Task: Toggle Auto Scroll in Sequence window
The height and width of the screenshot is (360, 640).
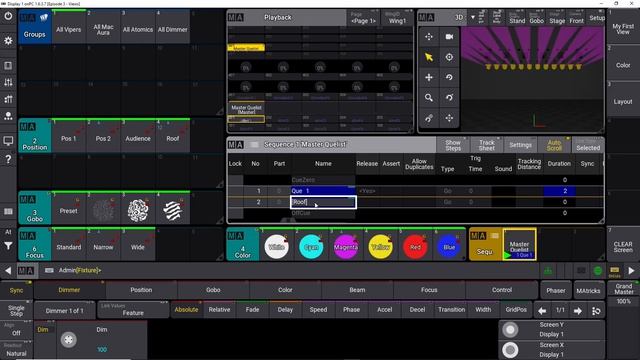Action: point(554,145)
